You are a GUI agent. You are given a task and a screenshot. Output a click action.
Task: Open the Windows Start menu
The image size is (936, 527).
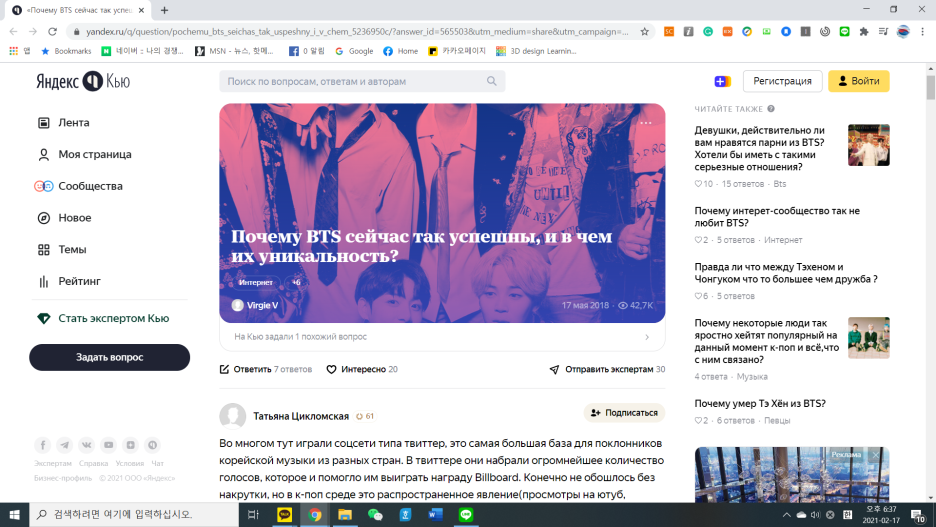pos(14,514)
